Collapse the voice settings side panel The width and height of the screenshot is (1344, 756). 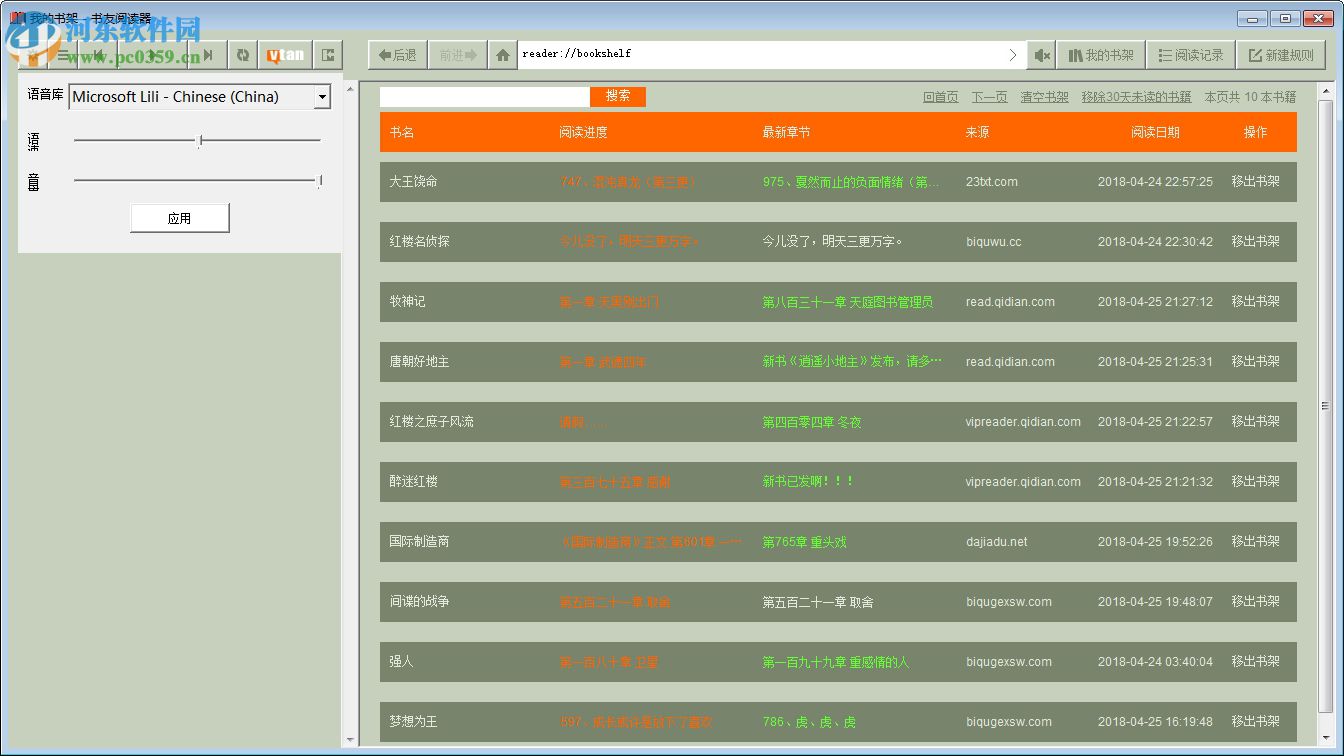[x=328, y=55]
